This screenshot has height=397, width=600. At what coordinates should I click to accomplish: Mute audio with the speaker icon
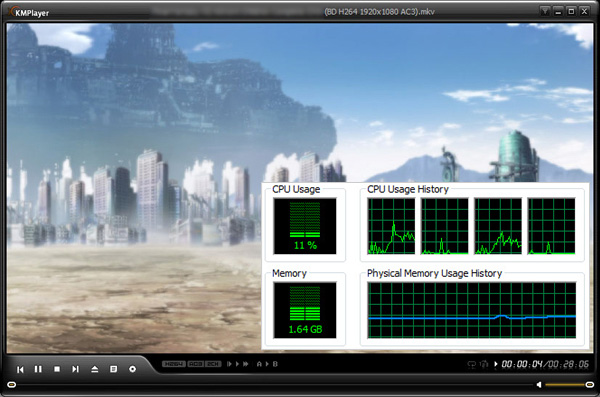pyautogui.click(x=539, y=384)
